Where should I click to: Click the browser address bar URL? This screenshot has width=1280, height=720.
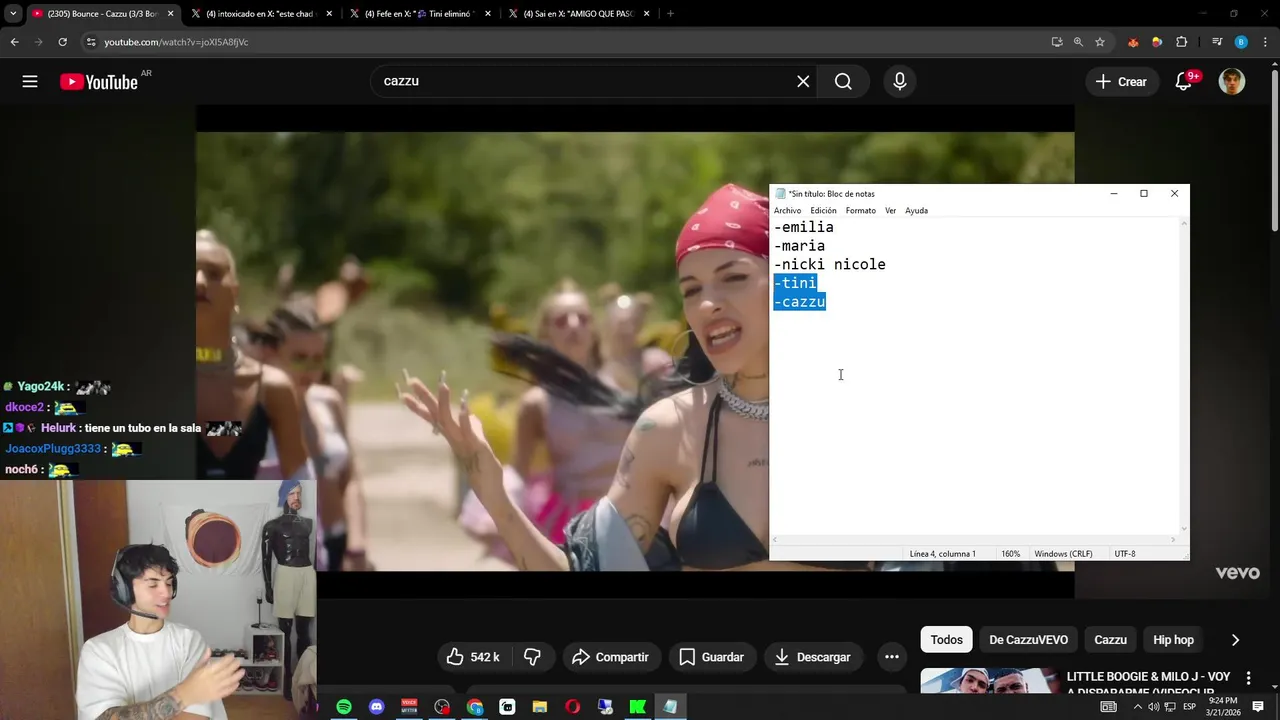[x=176, y=42]
